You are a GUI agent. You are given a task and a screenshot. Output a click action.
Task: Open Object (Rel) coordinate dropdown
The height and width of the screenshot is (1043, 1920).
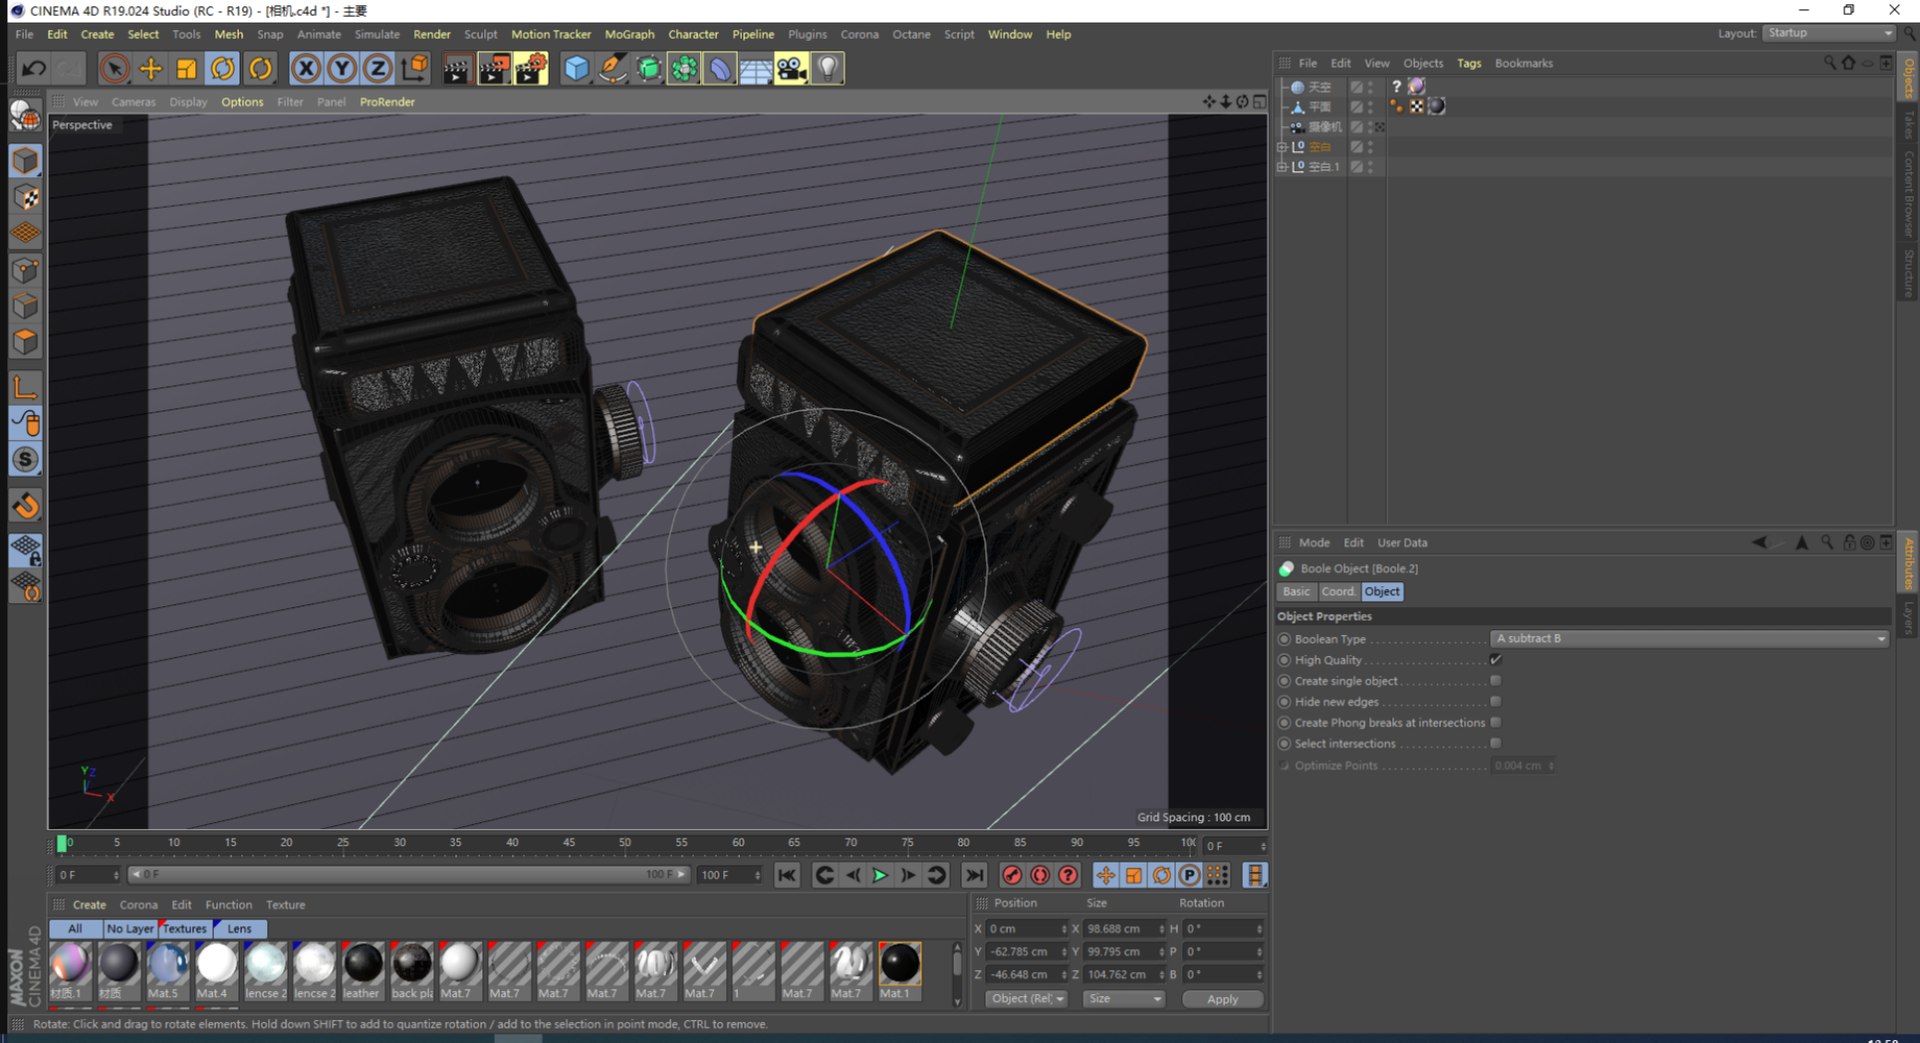tap(1026, 999)
